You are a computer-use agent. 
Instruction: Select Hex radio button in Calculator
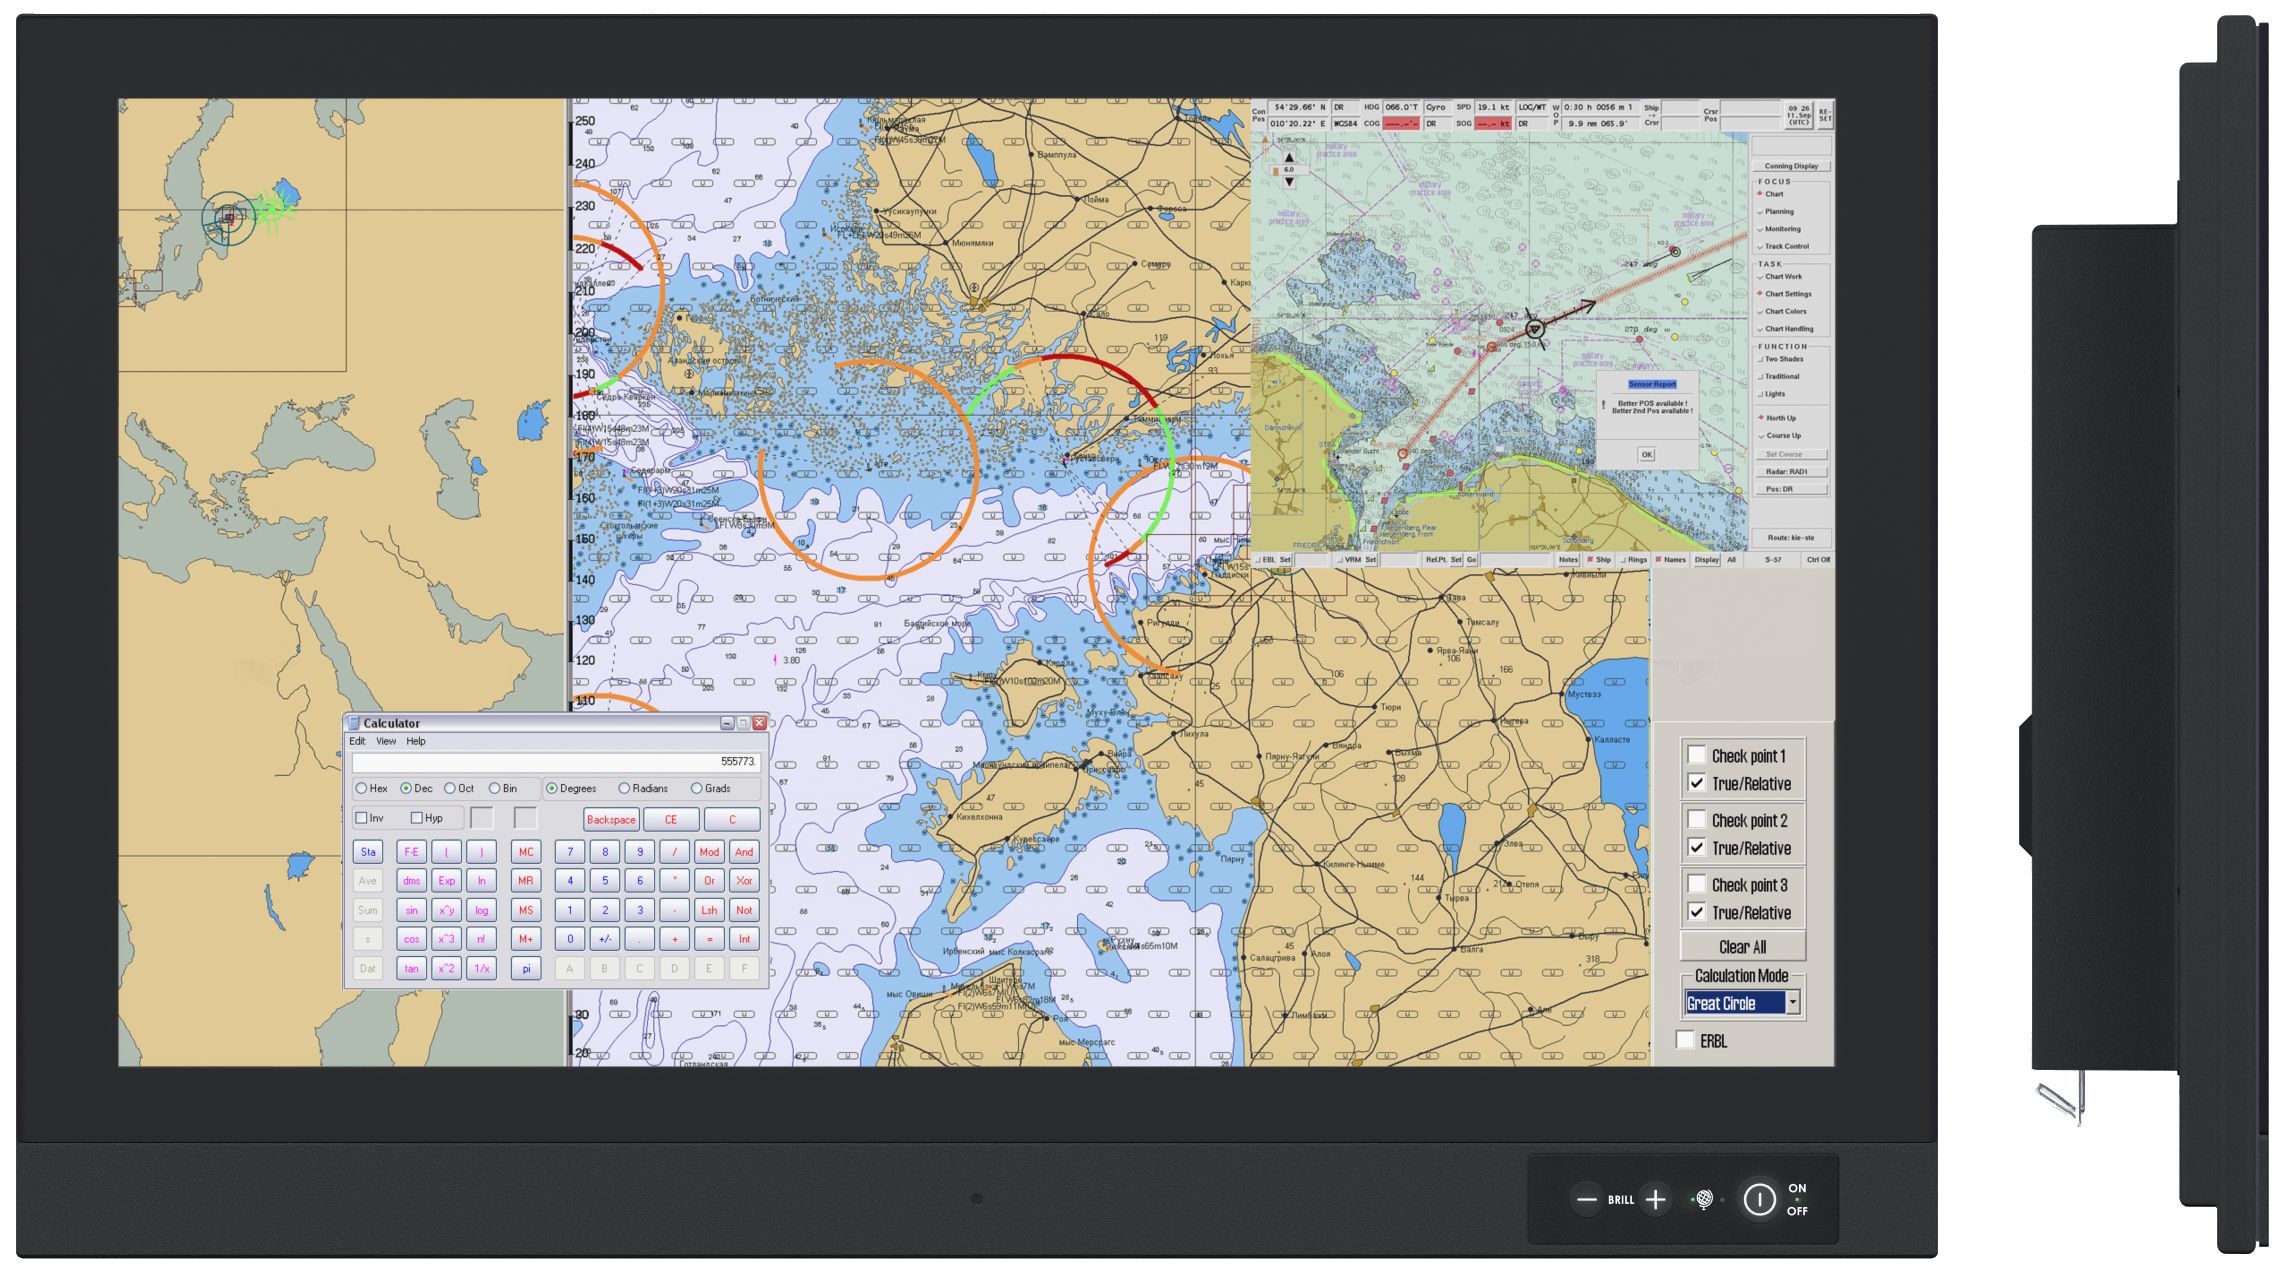(362, 788)
